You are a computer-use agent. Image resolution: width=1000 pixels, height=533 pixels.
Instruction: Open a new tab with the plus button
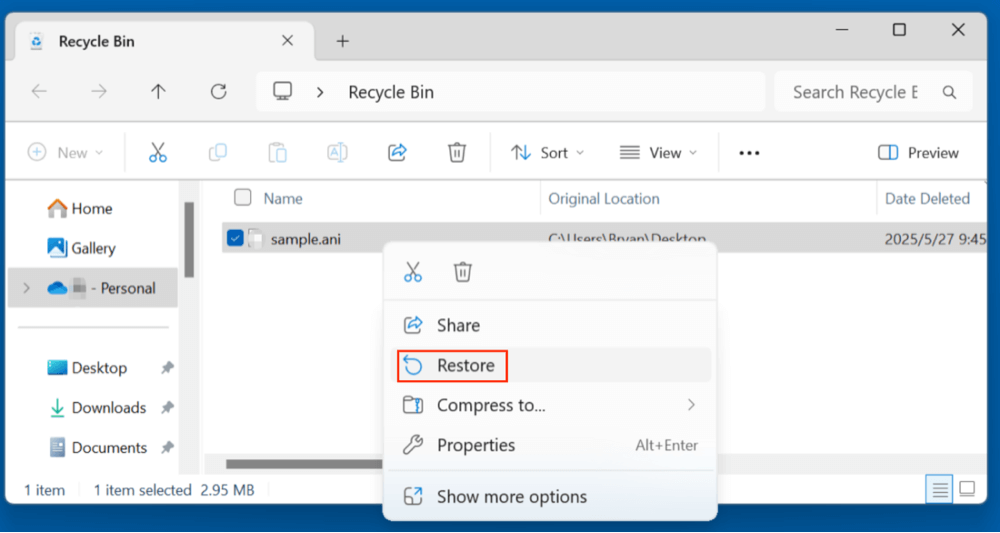342,41
